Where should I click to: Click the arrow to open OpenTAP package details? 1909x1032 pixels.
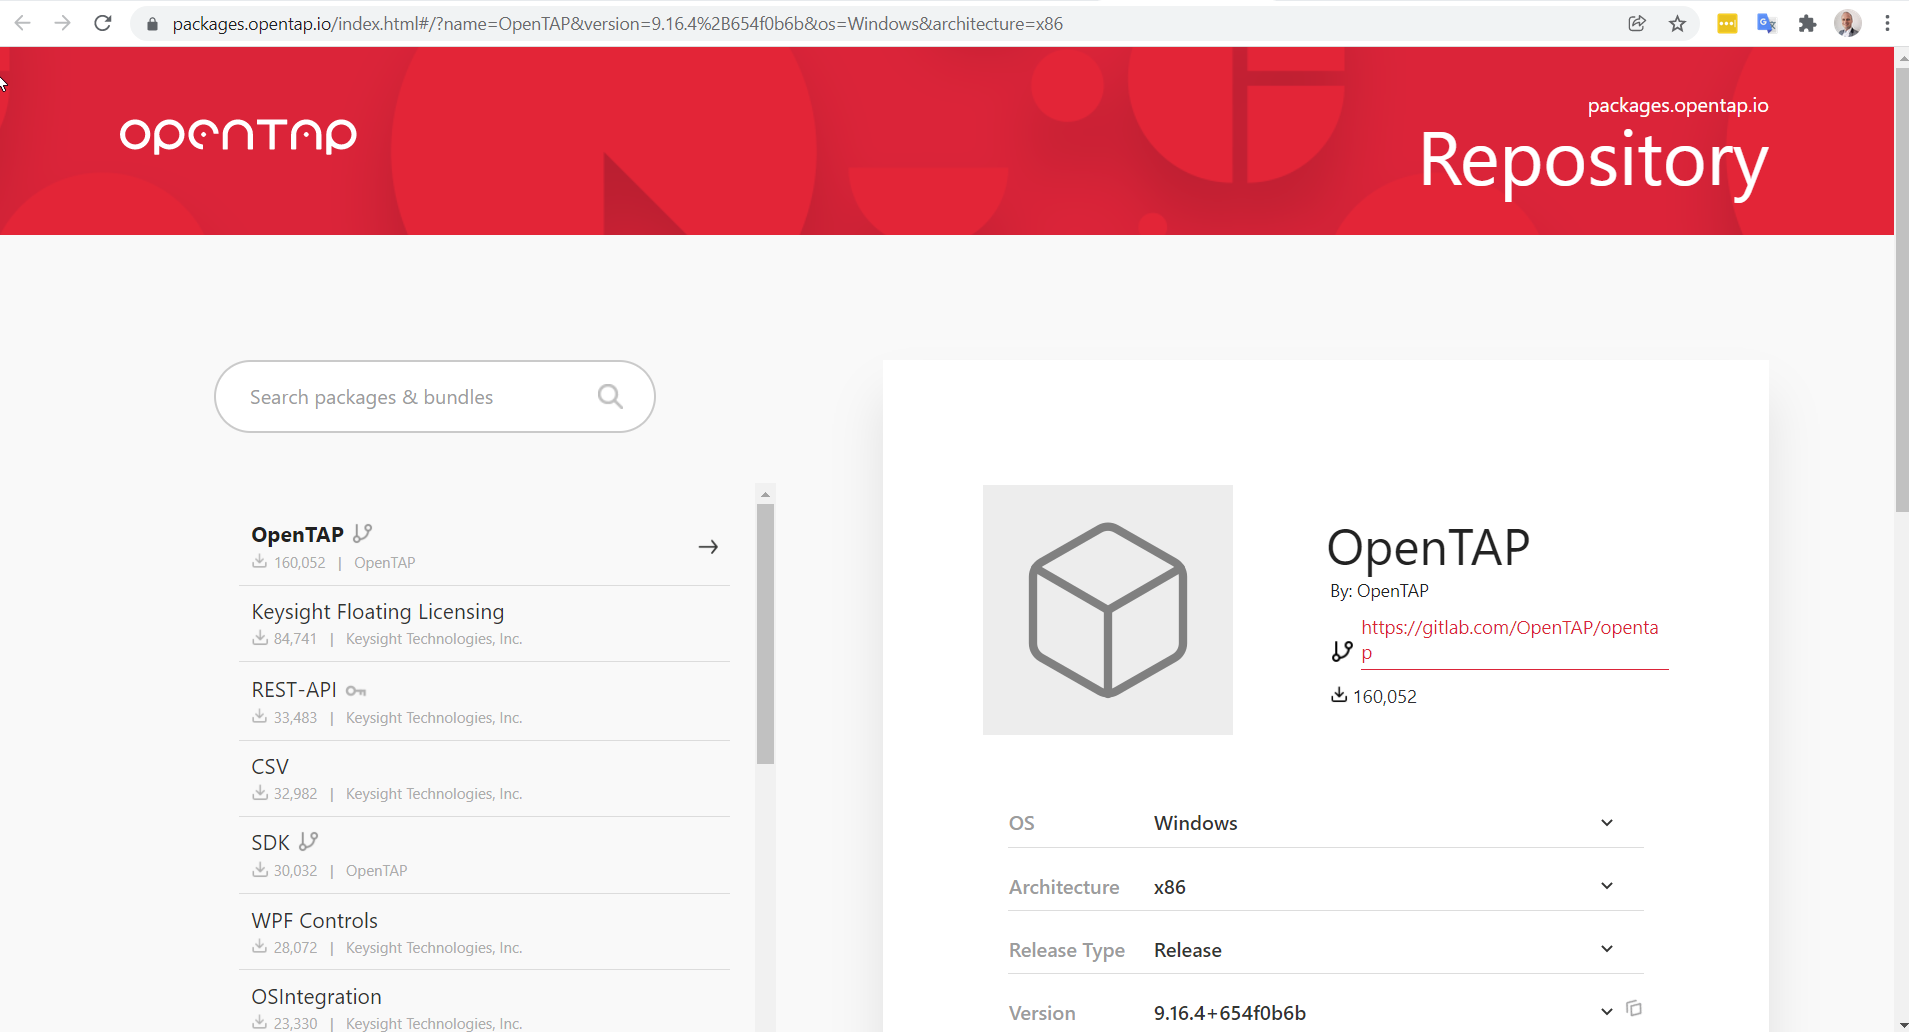[x=708, y=546]
